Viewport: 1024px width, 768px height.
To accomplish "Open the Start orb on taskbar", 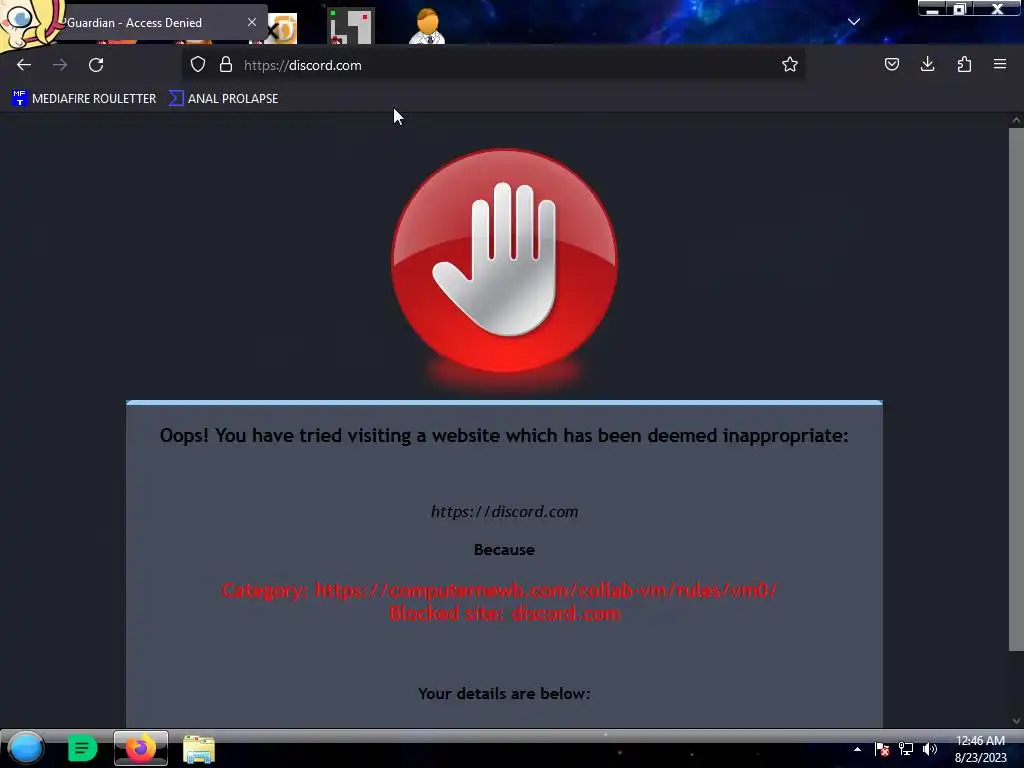I will click(x=26, y=748).
